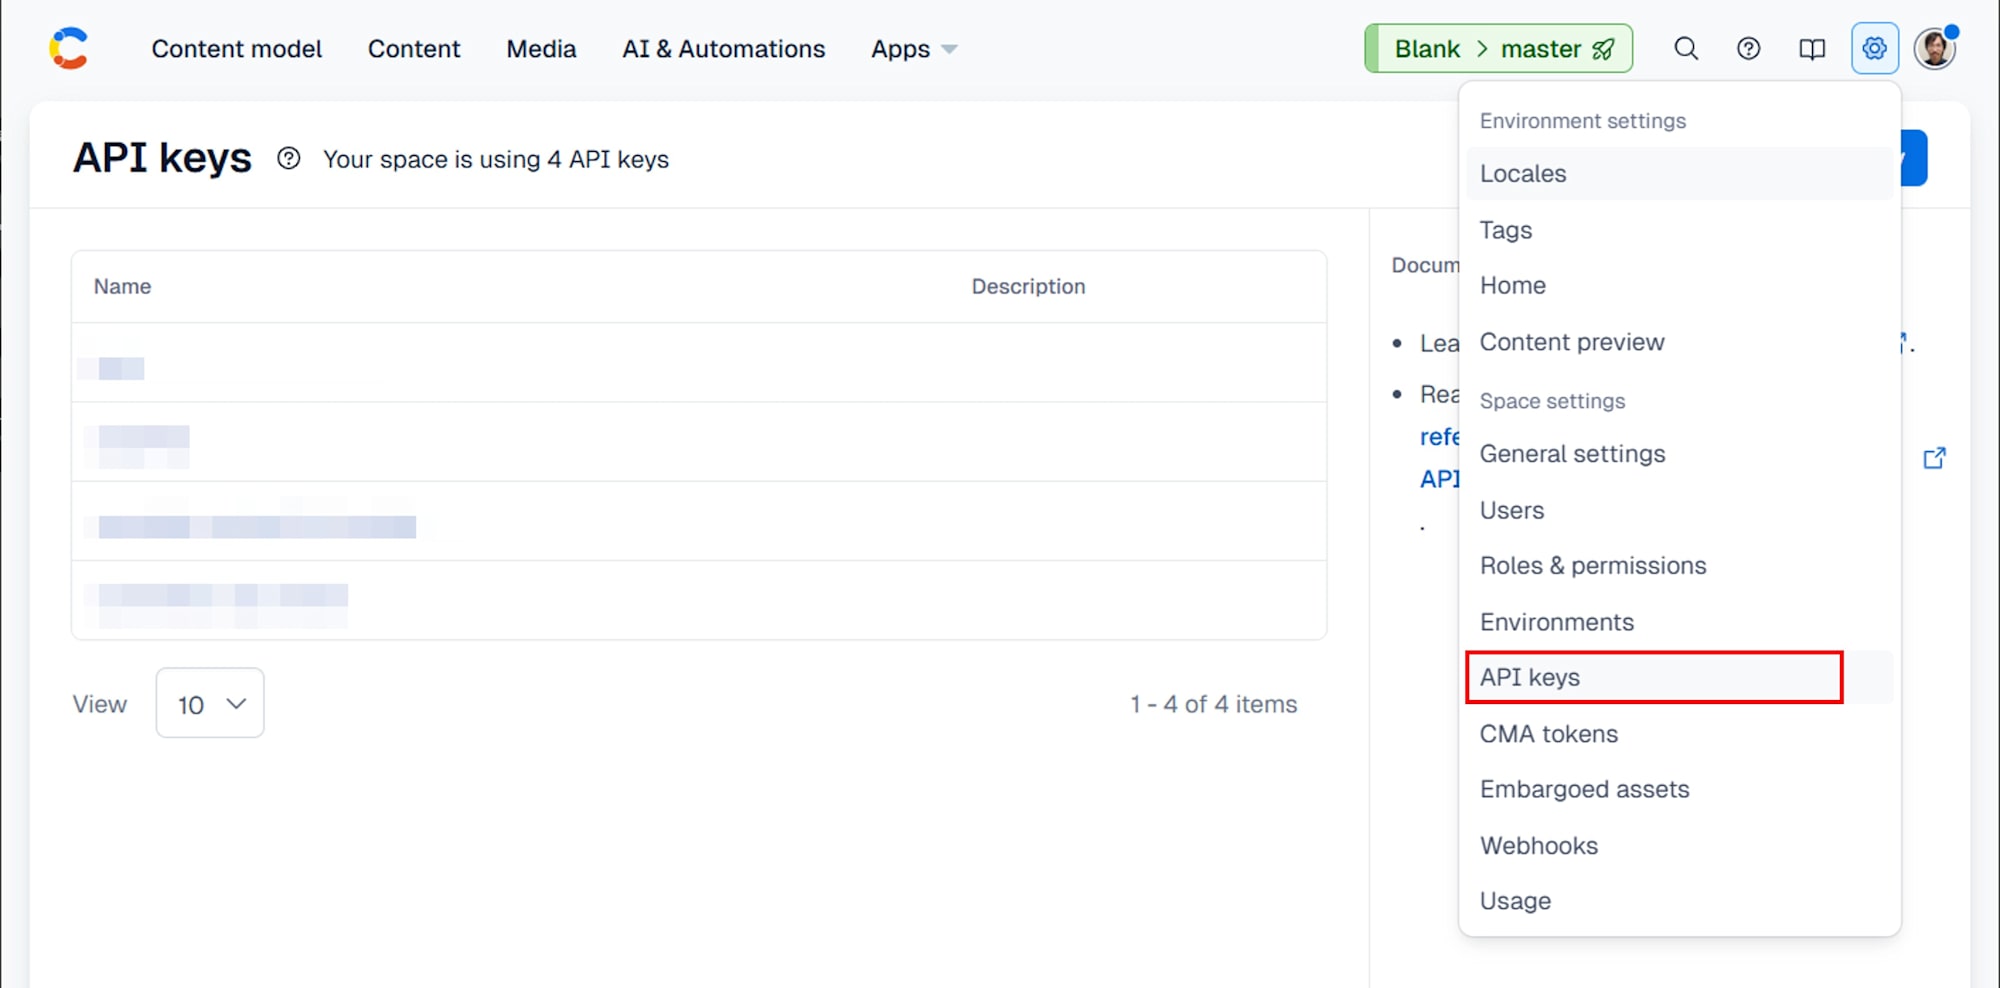This screenshot has width=2000, height=988.
Task: Expand the Apps dropdown menu
Action: tap(914, 49)
